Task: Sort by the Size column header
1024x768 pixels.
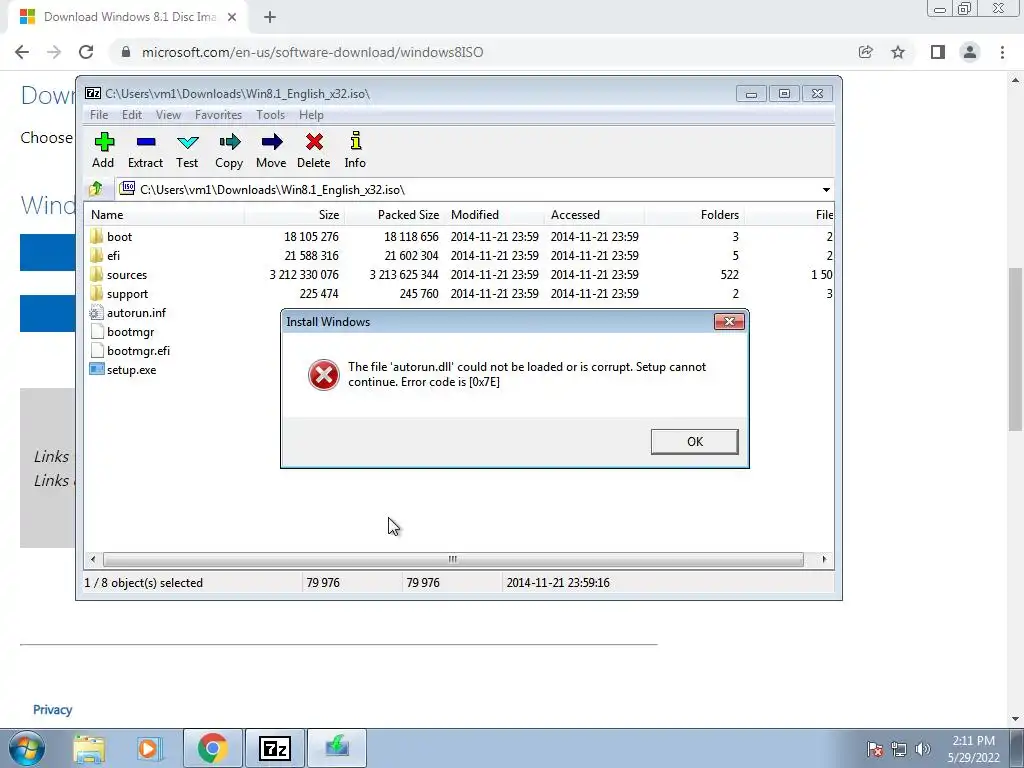Action: click(295, 215)
